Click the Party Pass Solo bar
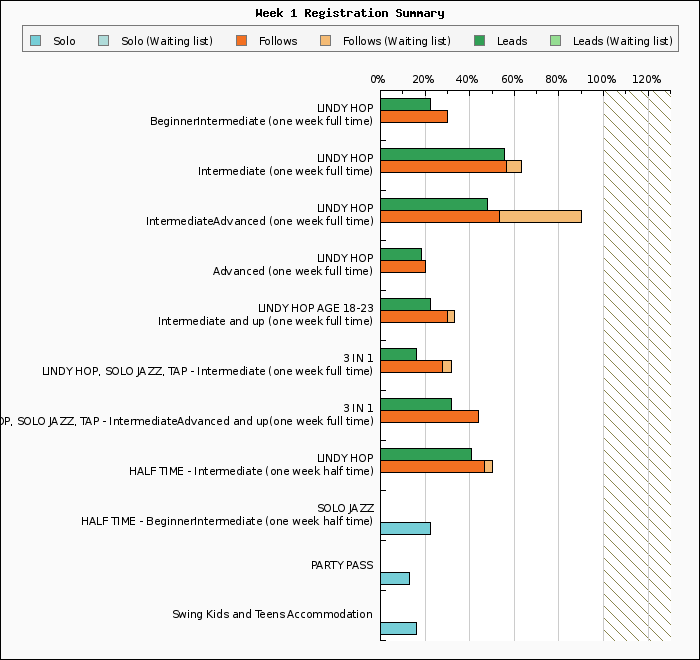700x660 pixels. (x=395, y=578)
